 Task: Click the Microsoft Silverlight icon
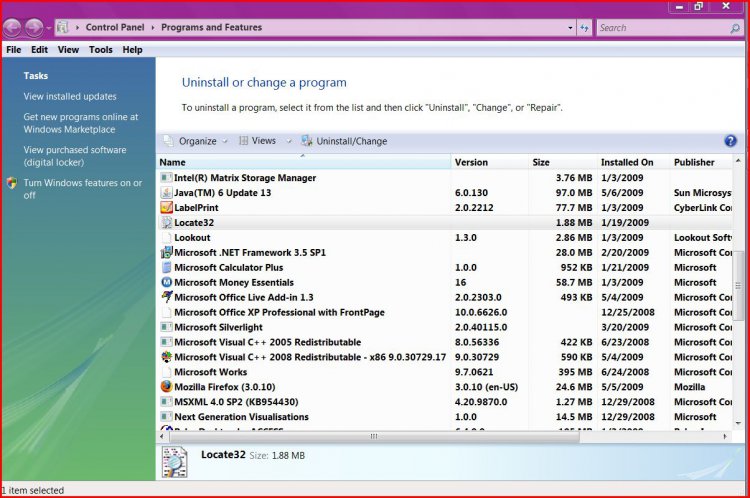tap(166, 327)
